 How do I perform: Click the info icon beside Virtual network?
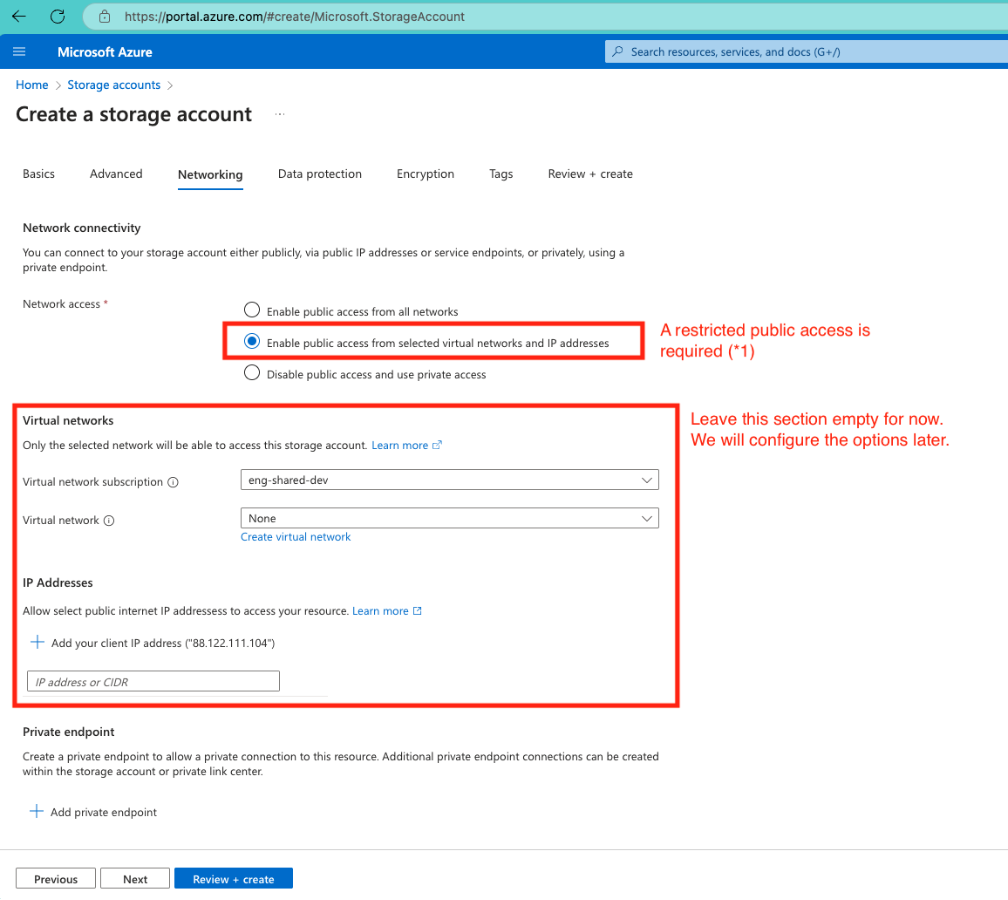click(109, 520)
